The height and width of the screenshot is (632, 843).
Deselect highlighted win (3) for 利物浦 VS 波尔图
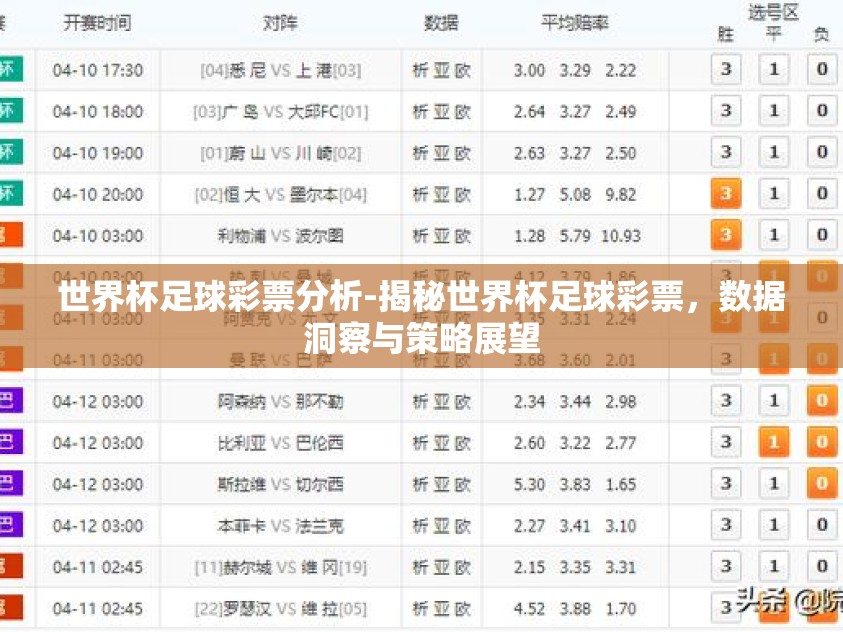[726, 235]
